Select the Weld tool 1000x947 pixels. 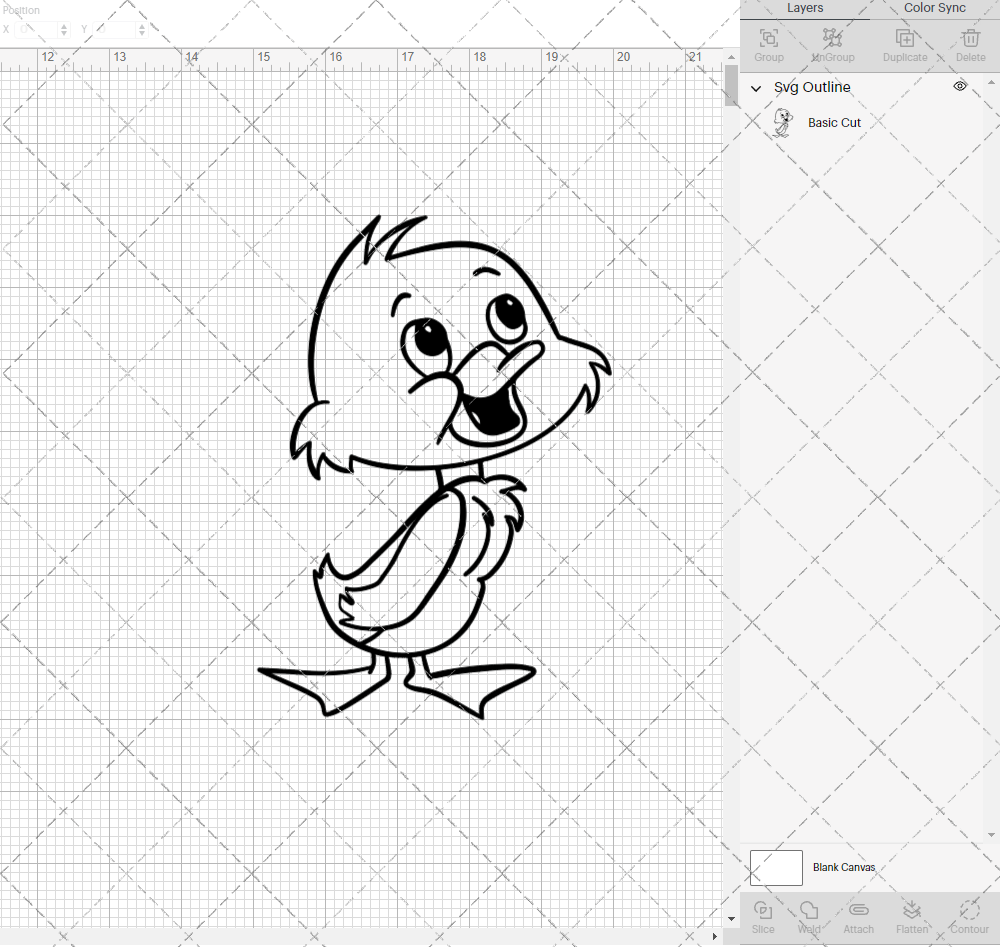click(x=808, y=916)
